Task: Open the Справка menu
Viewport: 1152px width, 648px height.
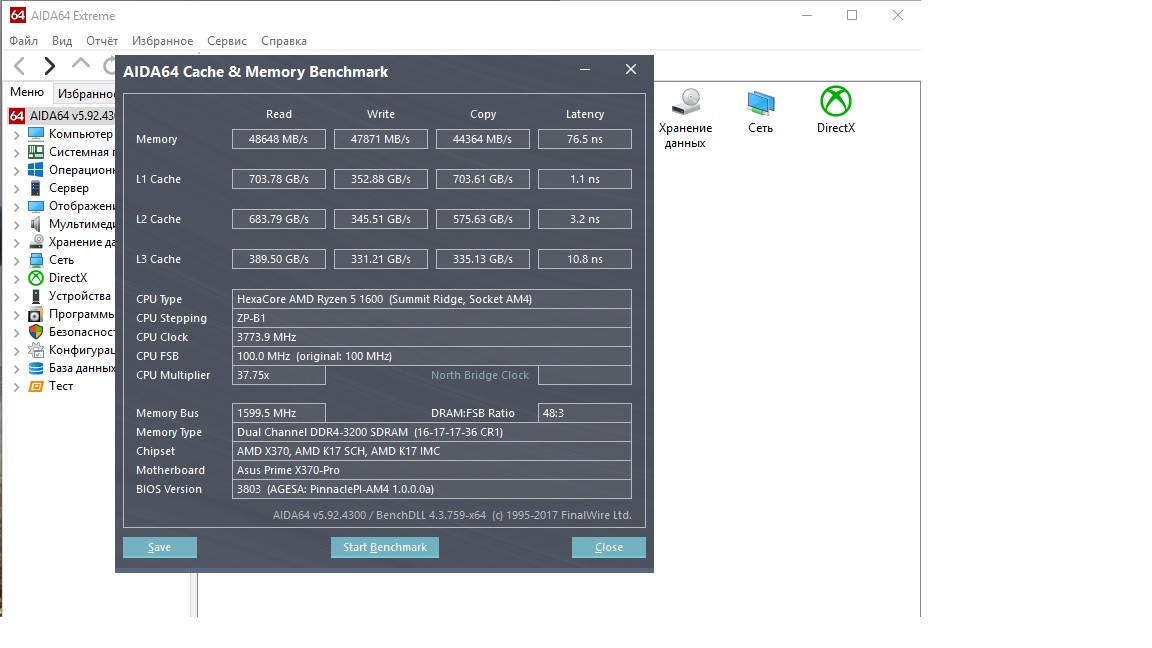Action: [284, 41]
